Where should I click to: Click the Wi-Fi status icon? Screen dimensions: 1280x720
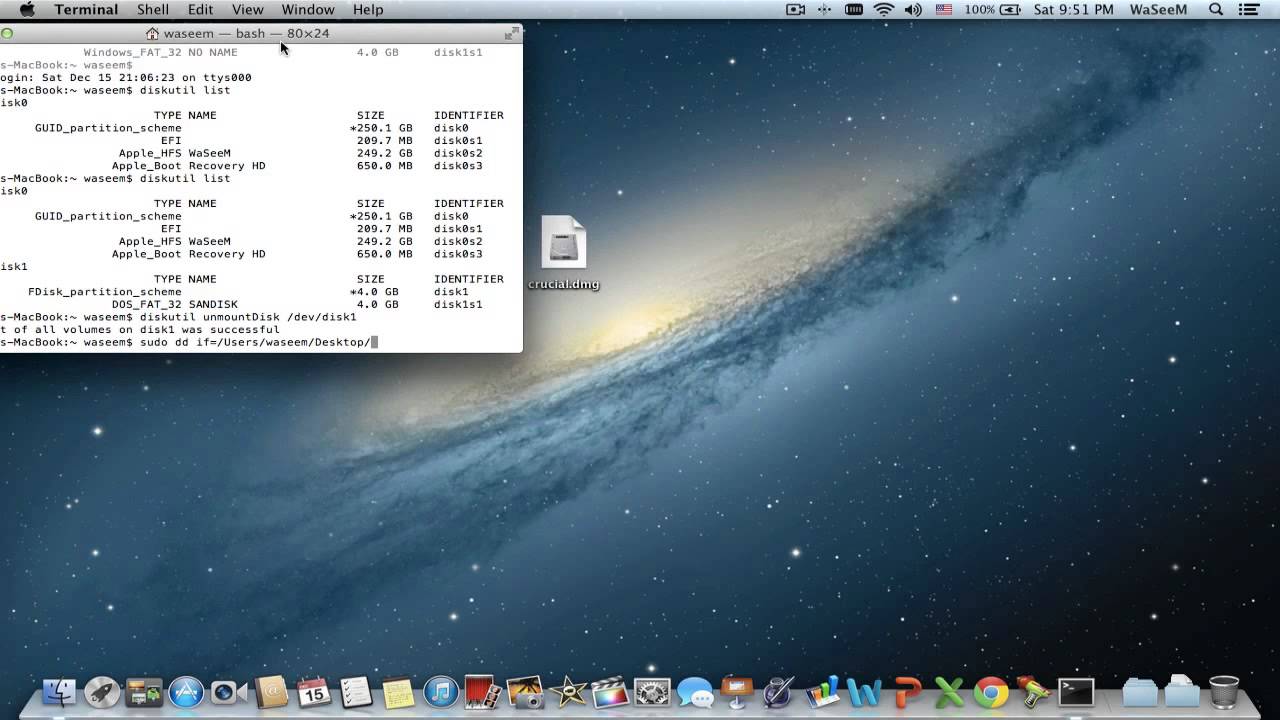pyautogui.click(x=883, y=9)
